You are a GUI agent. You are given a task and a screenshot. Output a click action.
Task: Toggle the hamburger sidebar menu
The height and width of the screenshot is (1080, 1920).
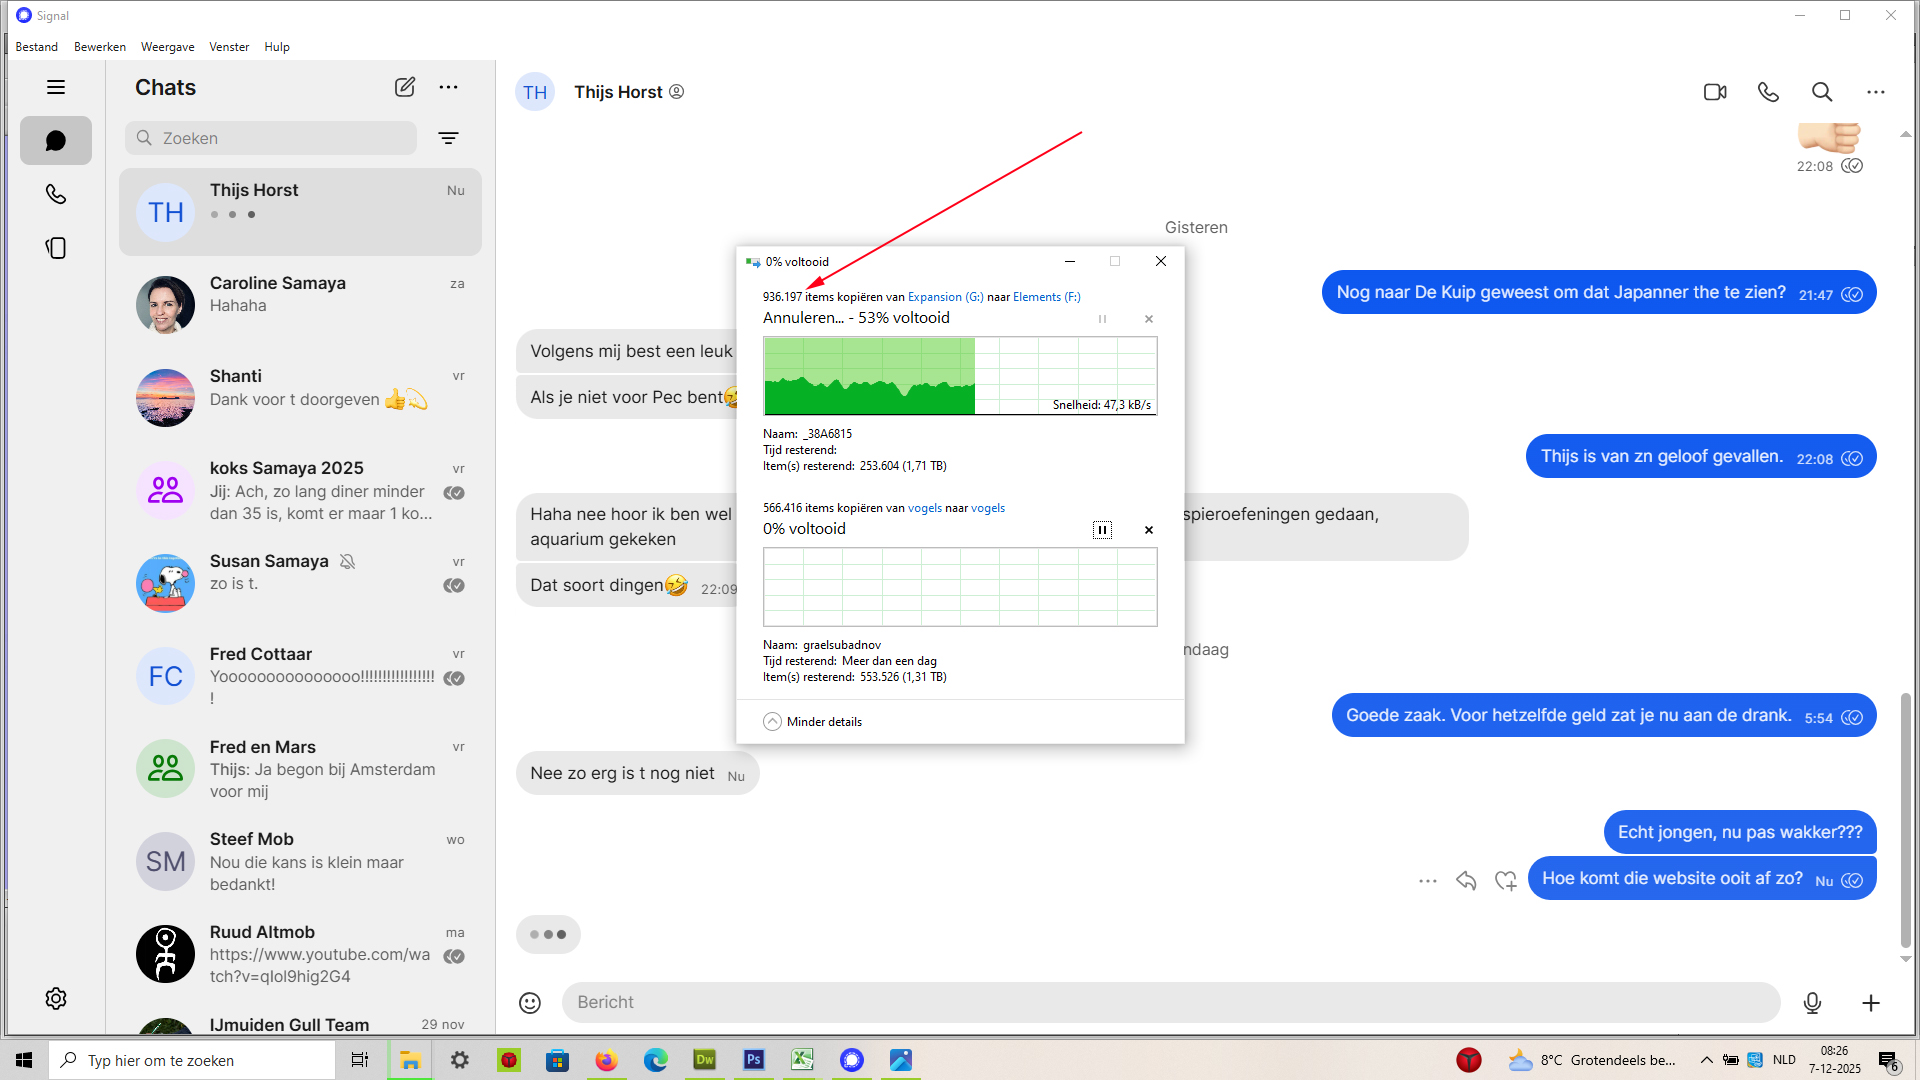[56, 87]
